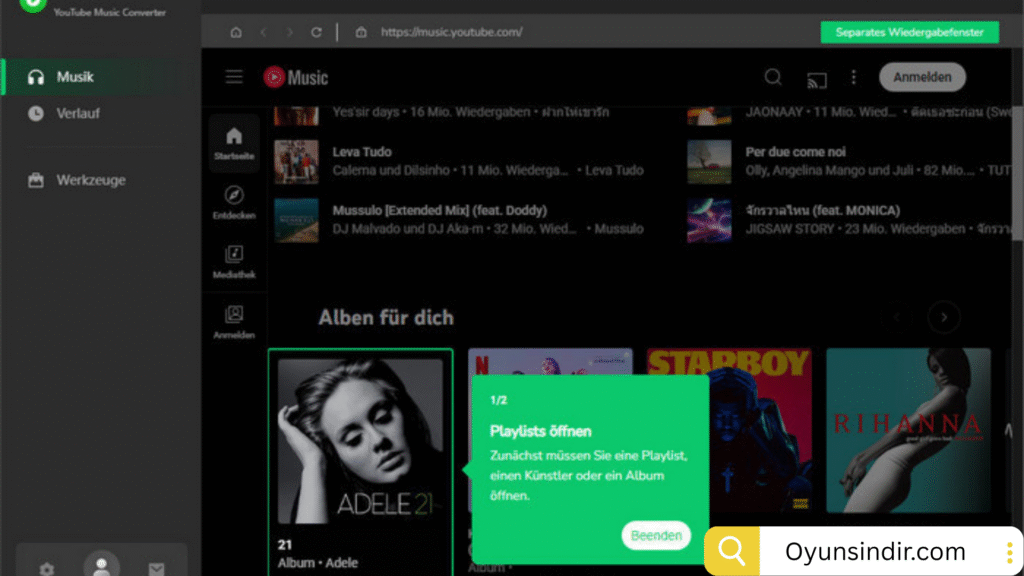This screenshot has width=1024, height=576.
Task: Open the Entdecken compass section
Action: coord(234,201)
